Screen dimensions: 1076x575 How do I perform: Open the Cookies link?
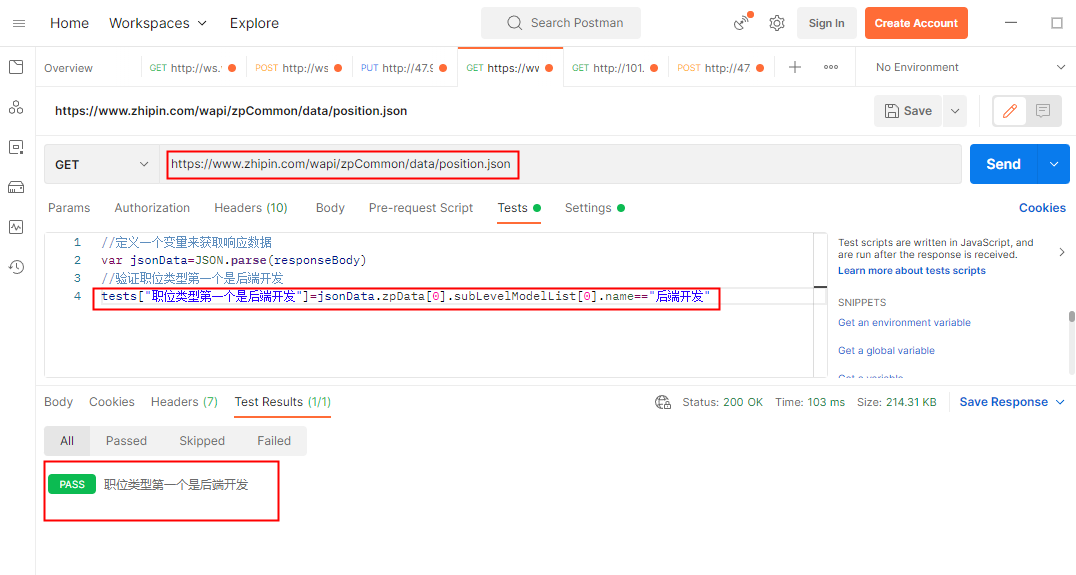(1042, 208)
